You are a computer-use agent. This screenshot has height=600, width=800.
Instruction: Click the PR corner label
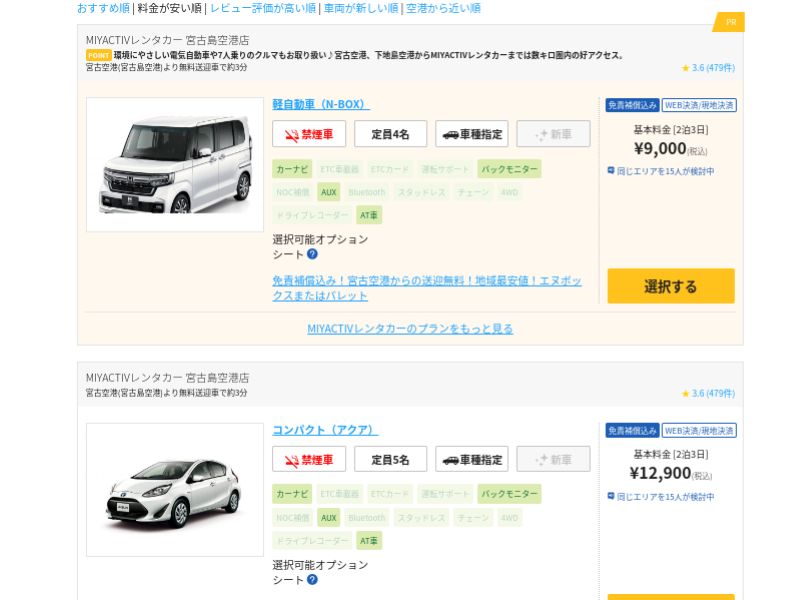pyautogui.click(x=731, y=22)
